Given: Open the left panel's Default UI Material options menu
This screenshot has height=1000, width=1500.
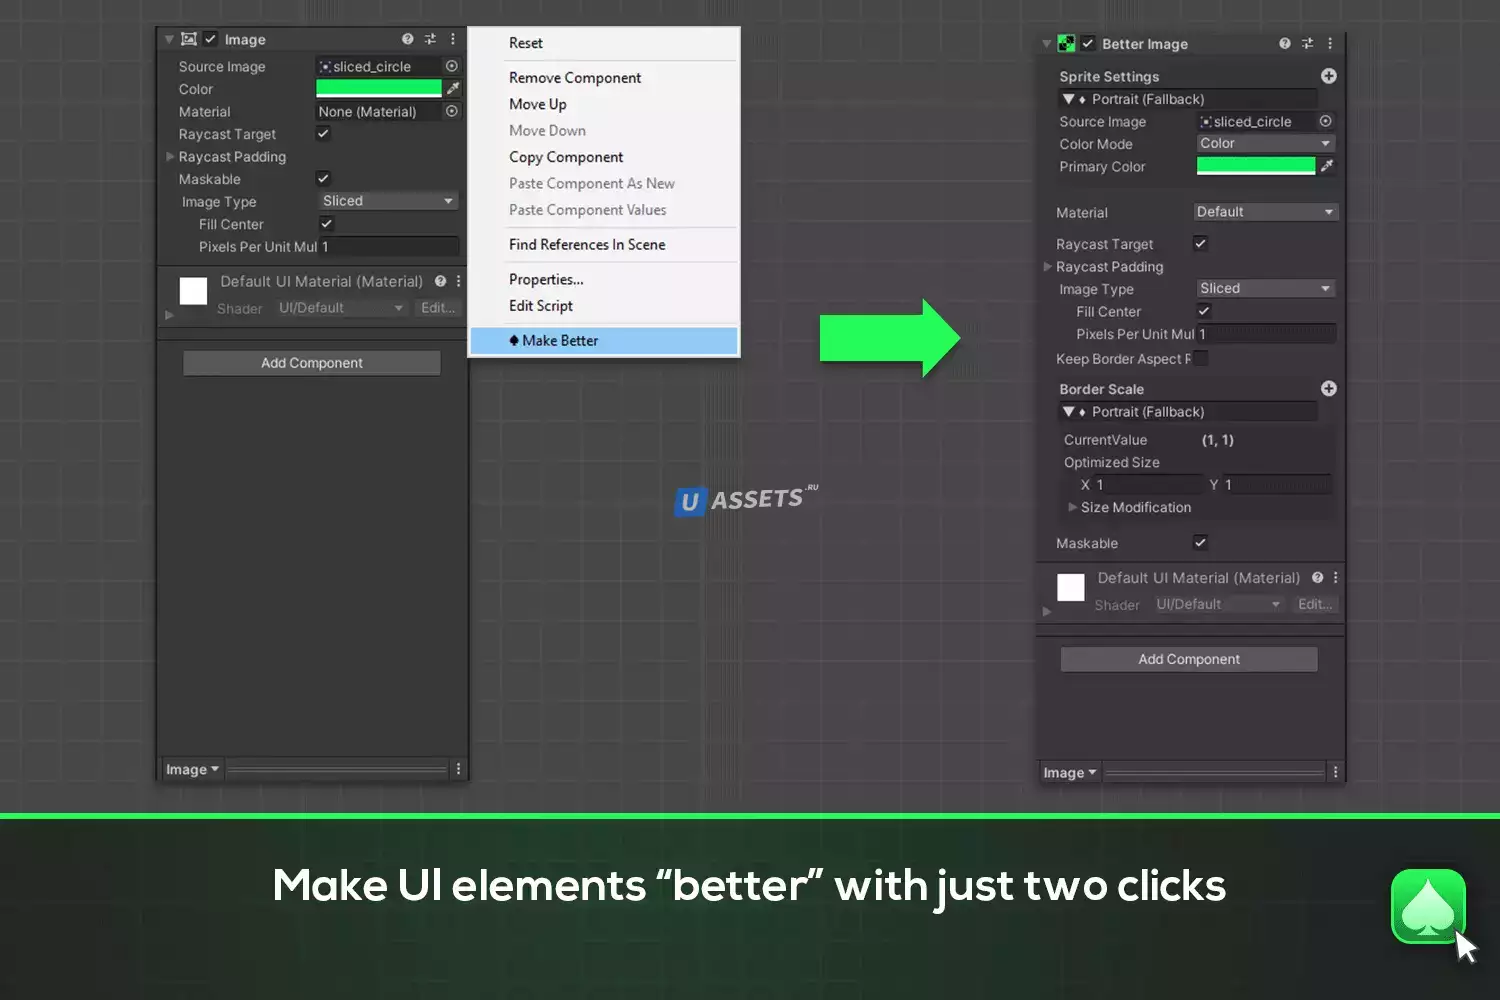Looking at the screenshot, I should point(459,281).
